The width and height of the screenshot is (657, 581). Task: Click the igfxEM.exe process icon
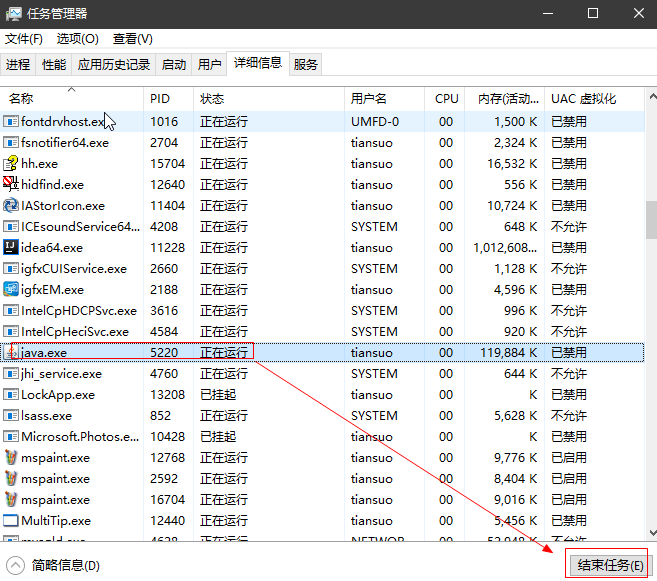(x=11, y=289)
